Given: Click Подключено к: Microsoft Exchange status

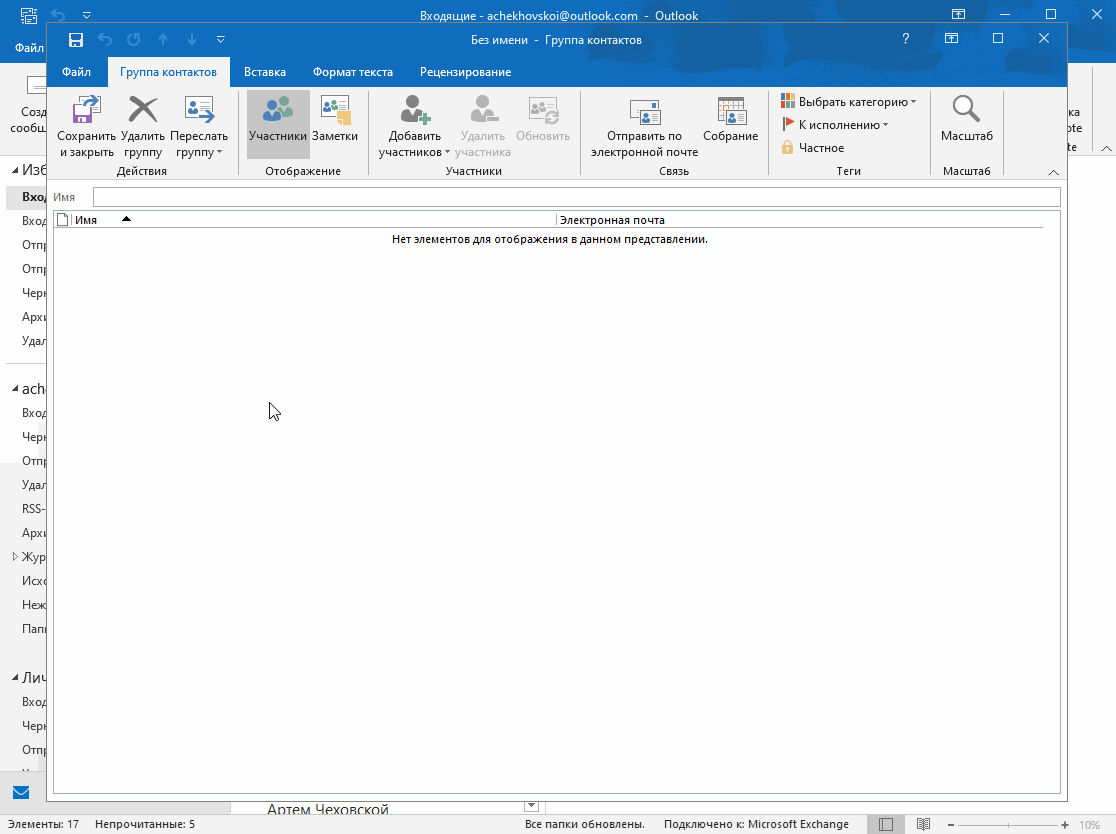Looking at the screenshot, I should (756, 824).
